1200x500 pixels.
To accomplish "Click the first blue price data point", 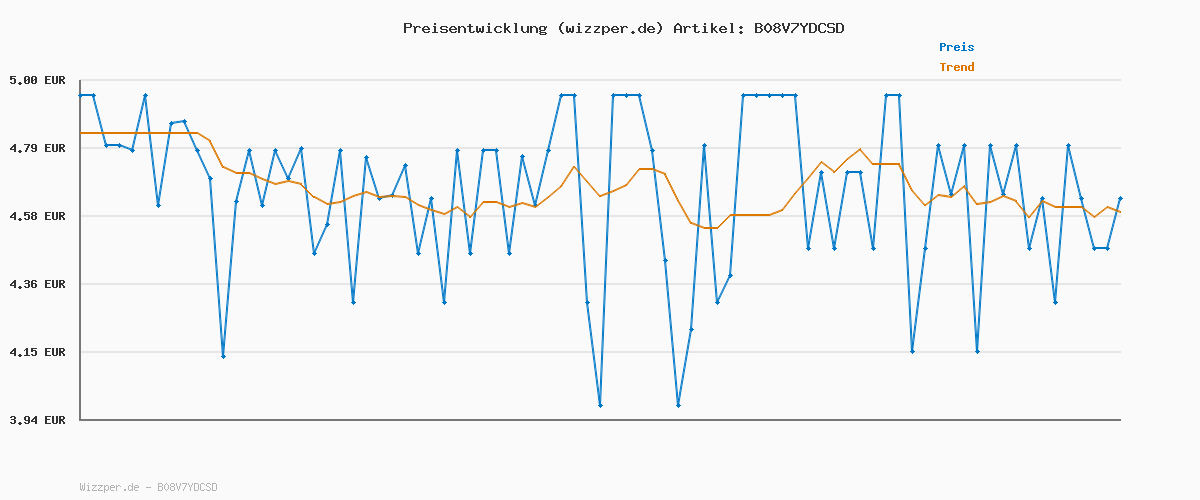I will (81, 95).
